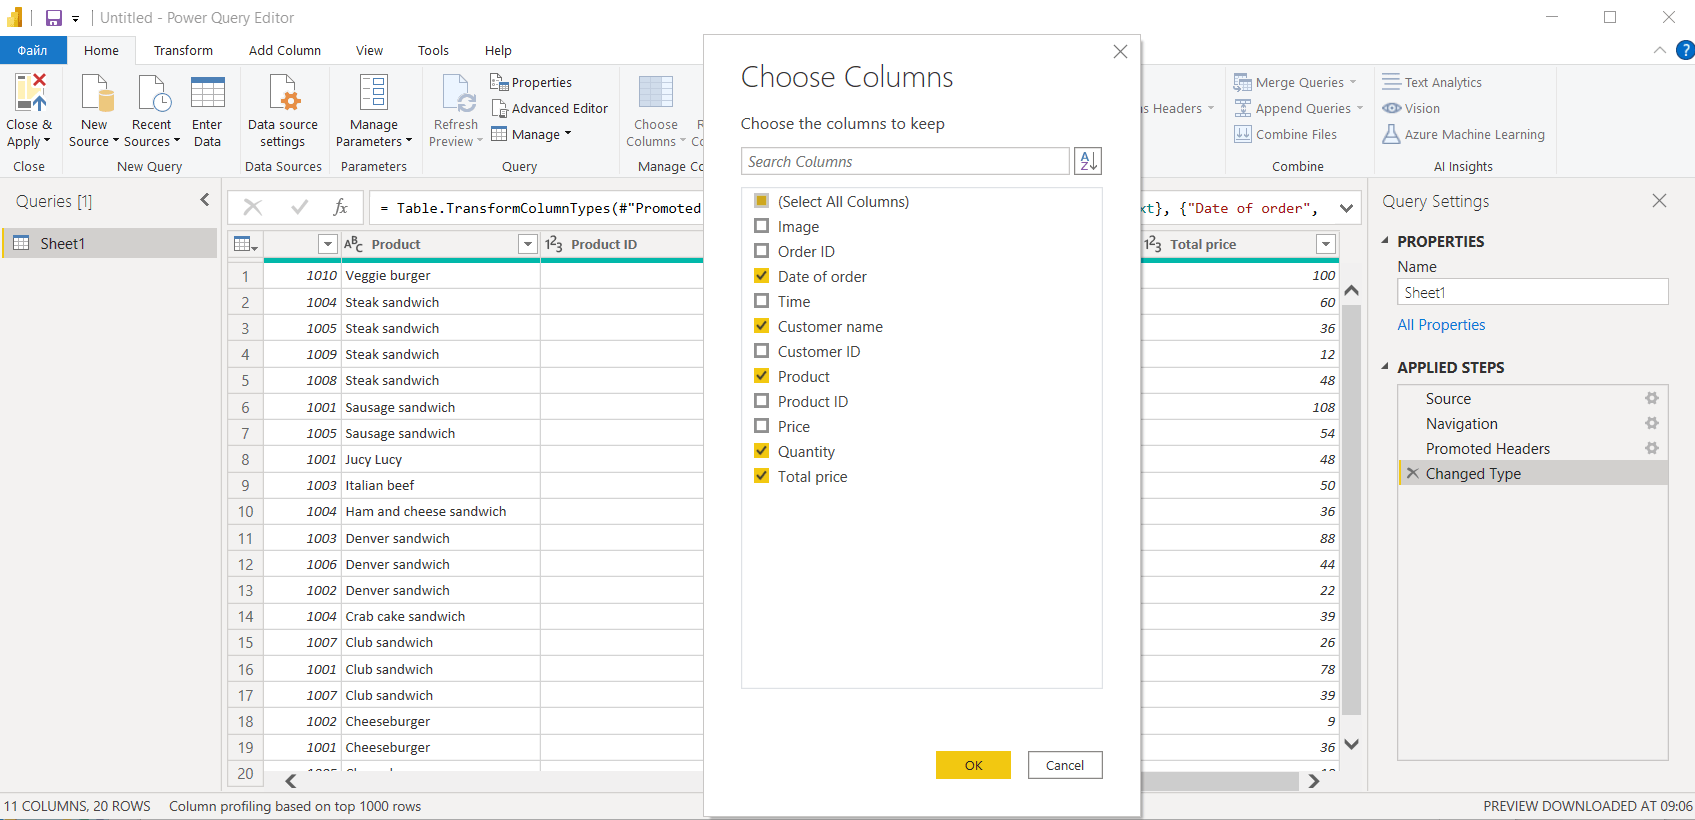Open the Promoted Headers step gear settings
This screenshot has height=820, width=1695.
pyautogui.click(x=1651, y=448)
